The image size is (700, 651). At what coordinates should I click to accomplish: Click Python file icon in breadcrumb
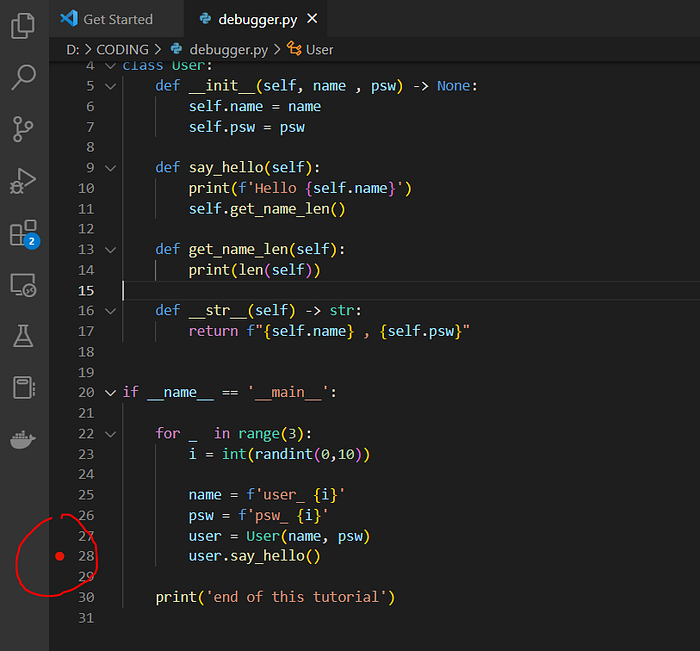tap(177, 49)
